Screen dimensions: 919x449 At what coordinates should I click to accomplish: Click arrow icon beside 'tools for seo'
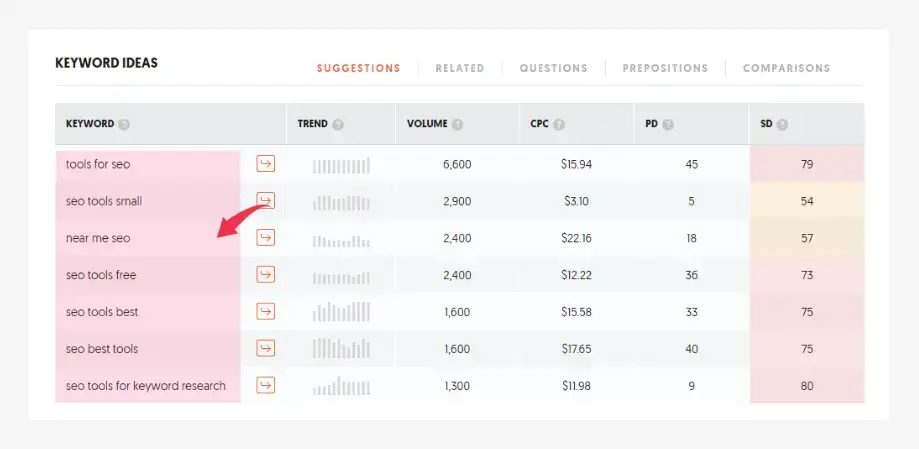pos(265,164)
